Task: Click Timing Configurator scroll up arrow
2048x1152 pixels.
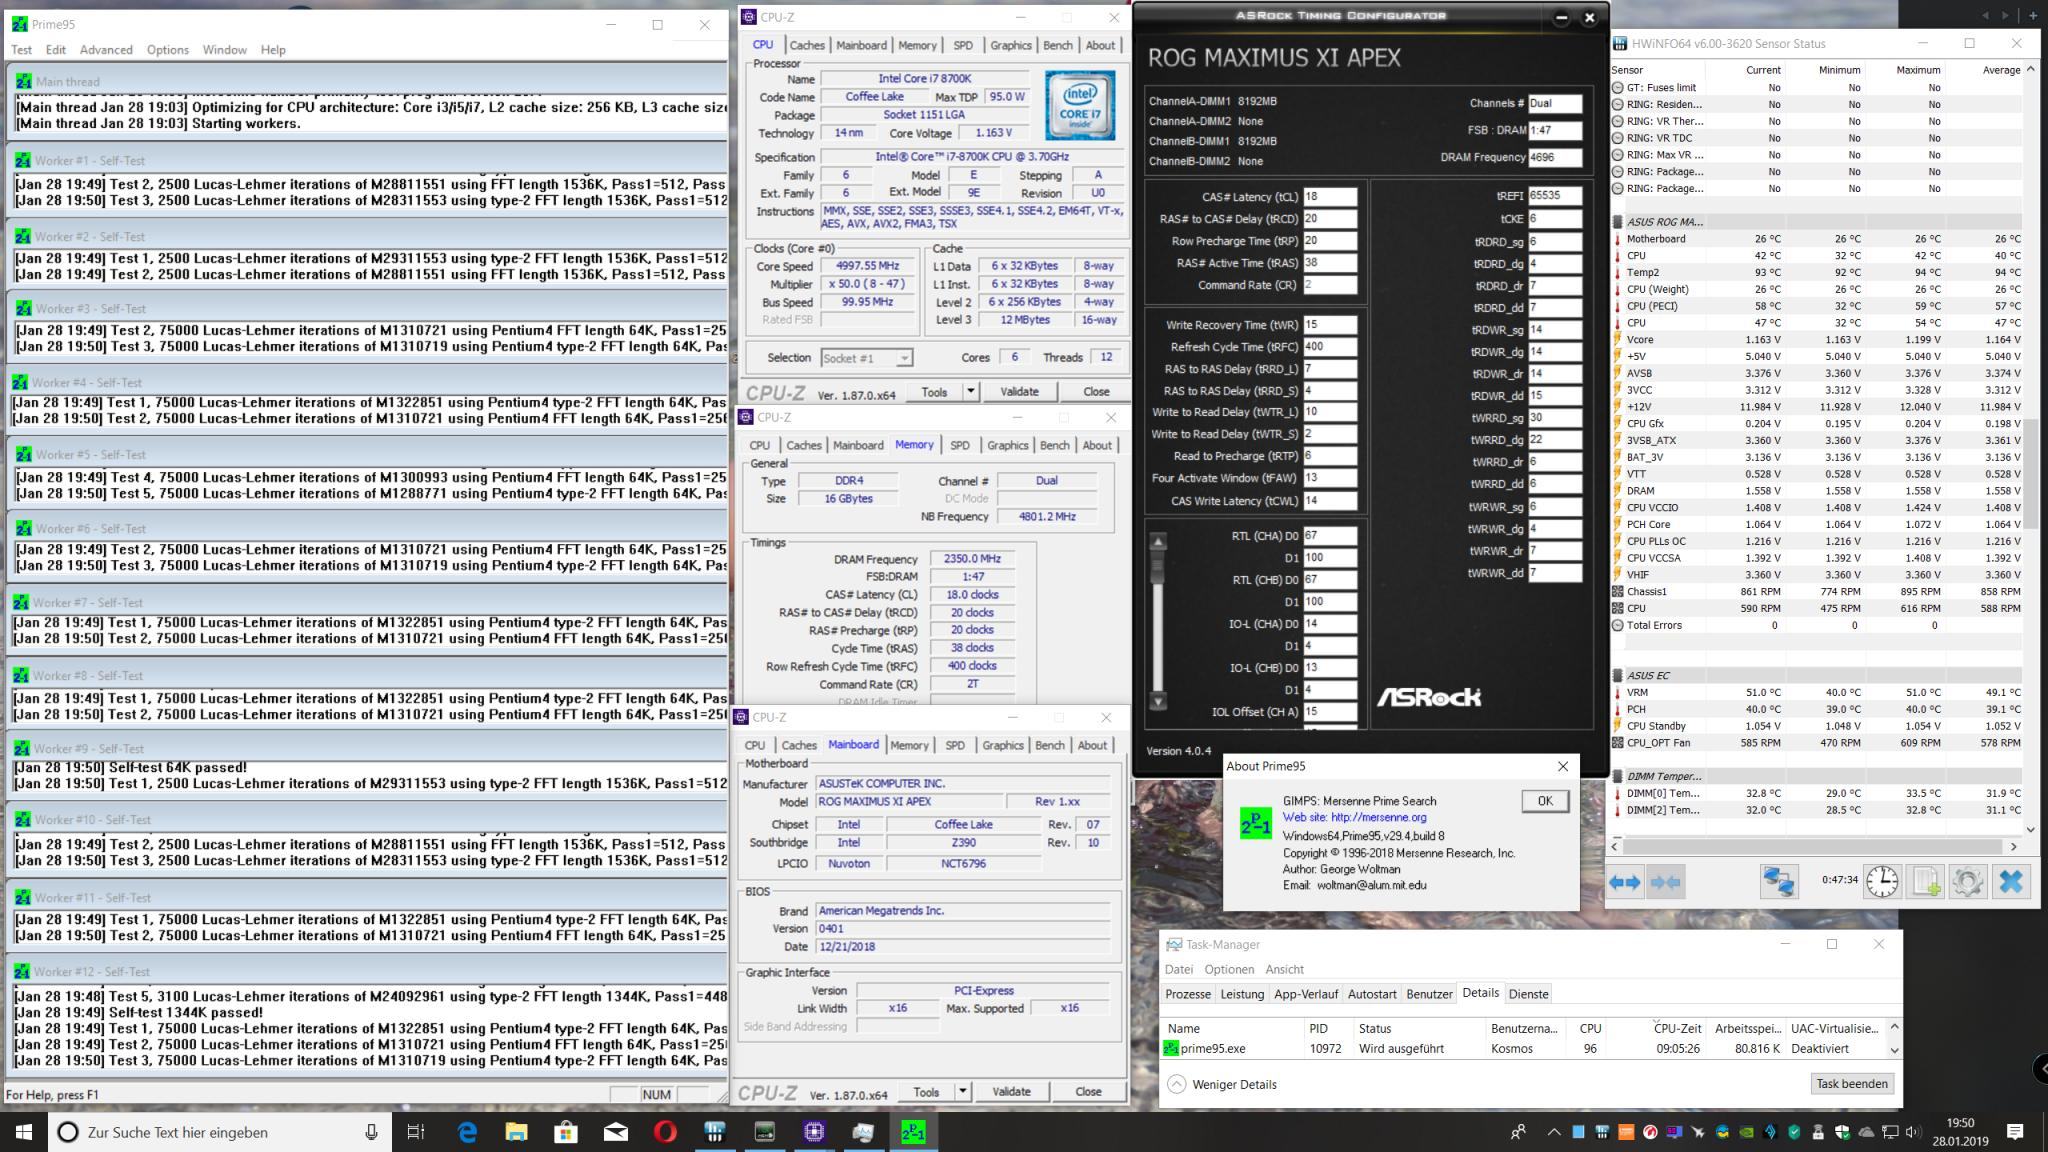Action: [x=1158, y=542]
